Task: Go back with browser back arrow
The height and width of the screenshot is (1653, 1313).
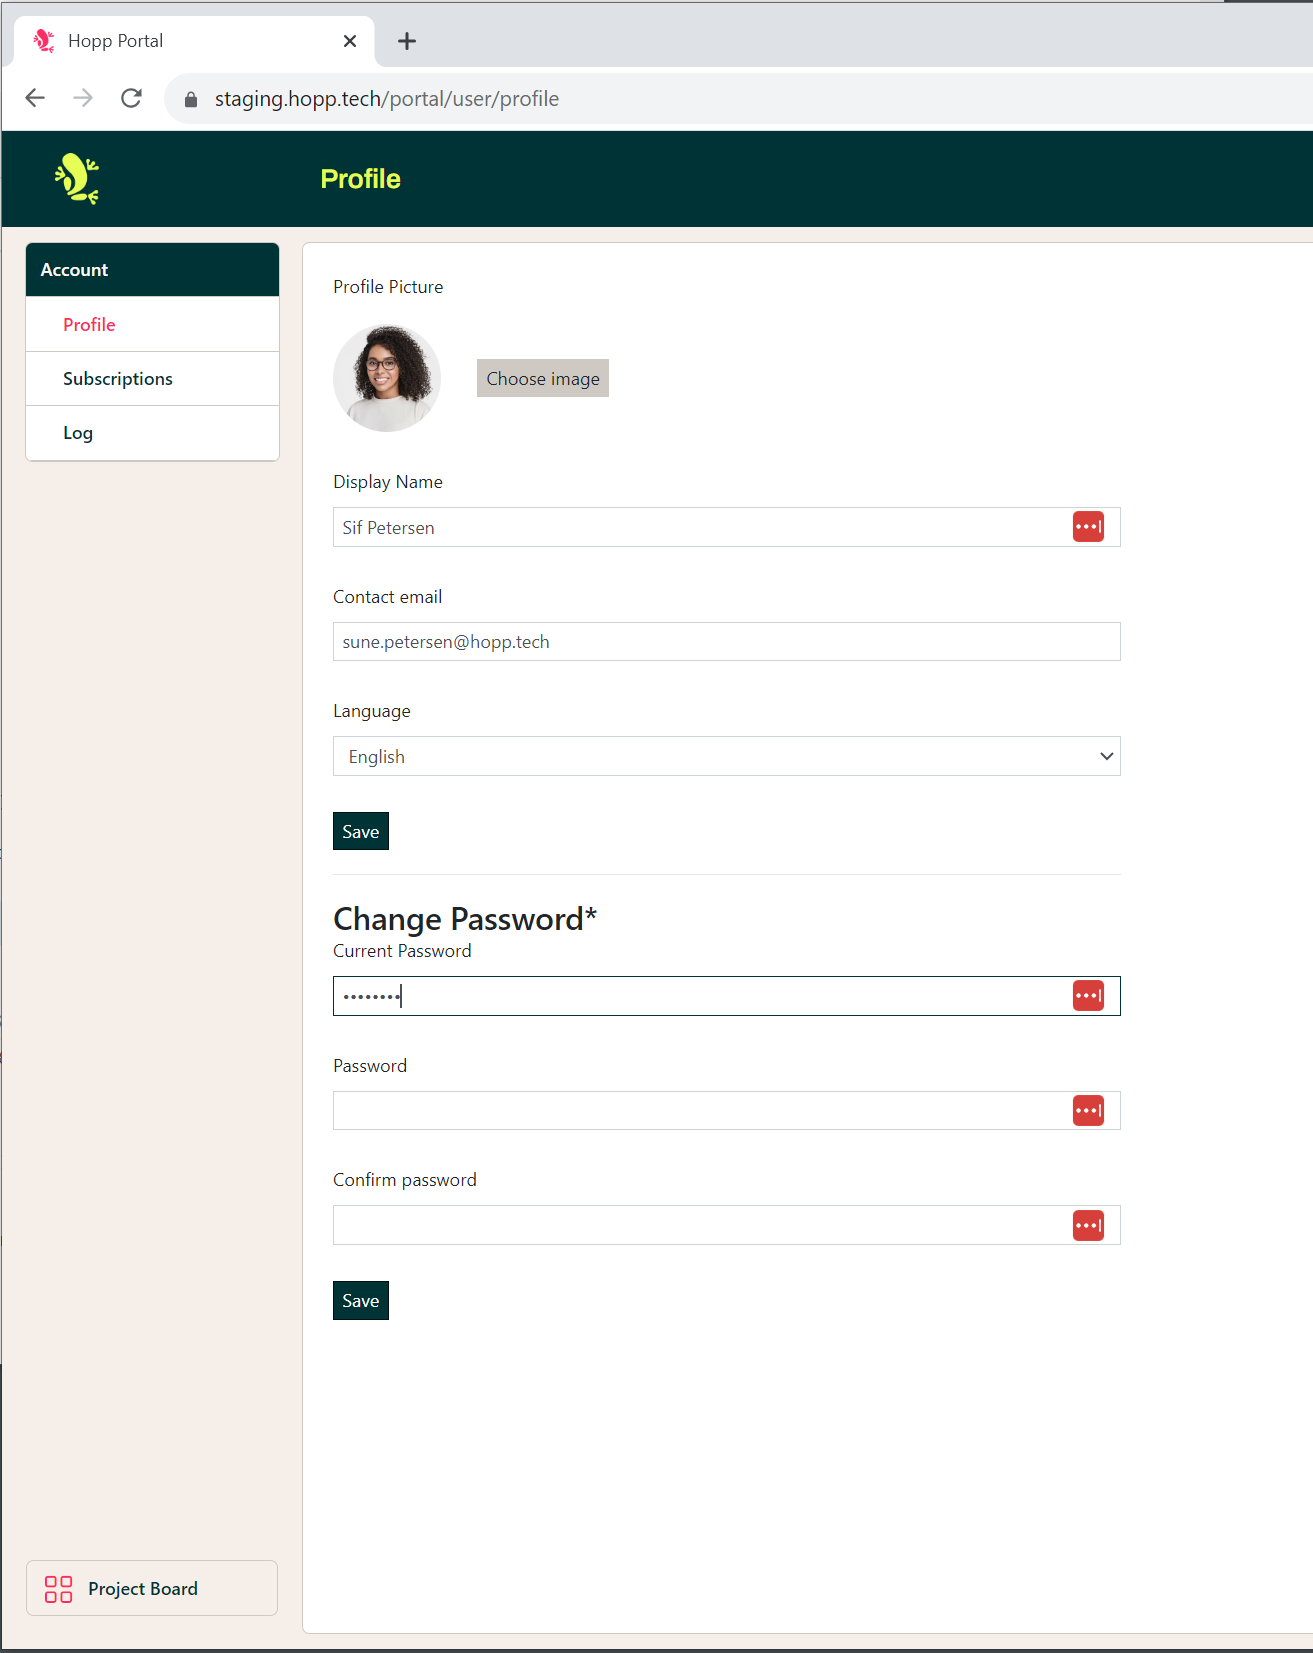Action: point(35,98)
